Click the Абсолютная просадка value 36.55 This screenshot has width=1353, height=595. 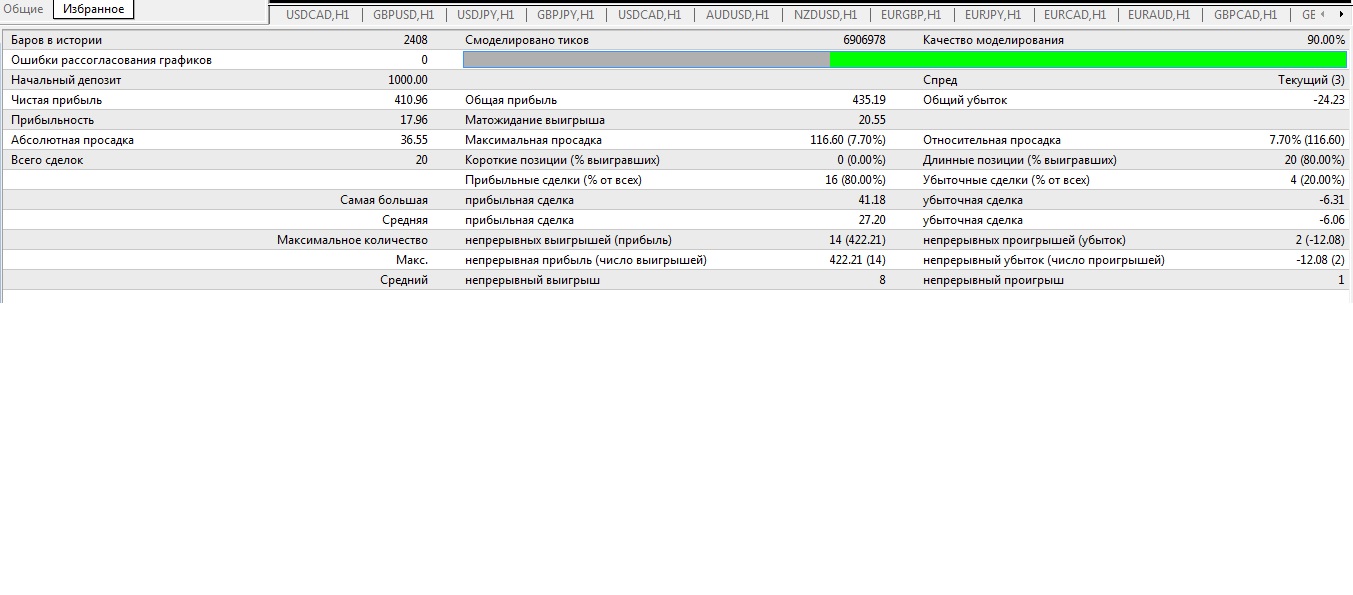coord(414,140)
